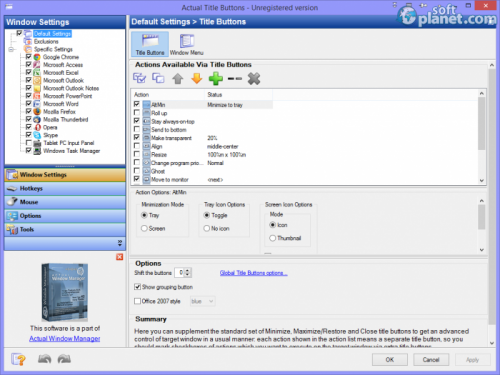Open the Window Menu section icon
Image resolution: width=500 pixels, height=375 pixels.
coord(187,44)
